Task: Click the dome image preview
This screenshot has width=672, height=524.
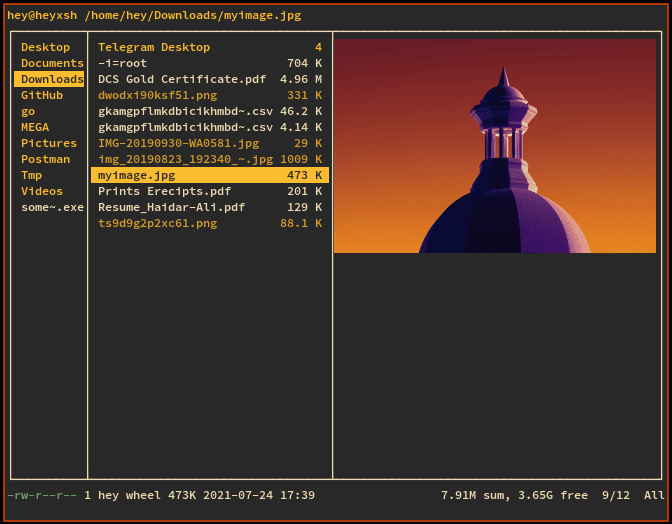Action: coord(495,146)
